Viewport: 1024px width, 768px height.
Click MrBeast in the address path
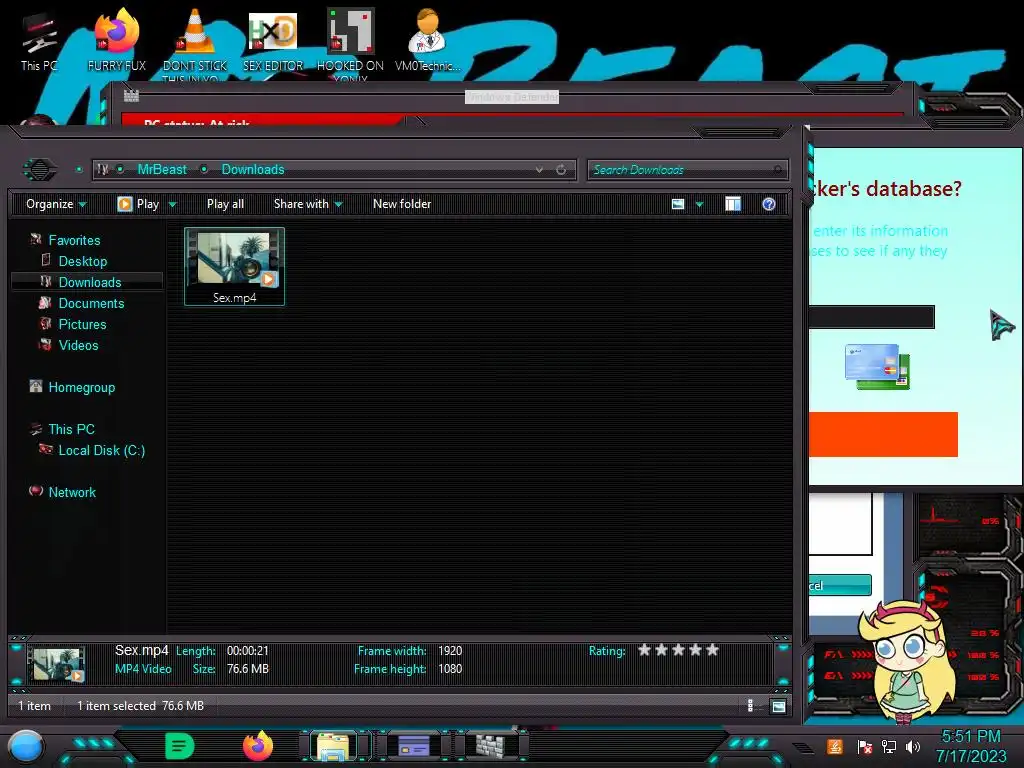pos(162,170)
